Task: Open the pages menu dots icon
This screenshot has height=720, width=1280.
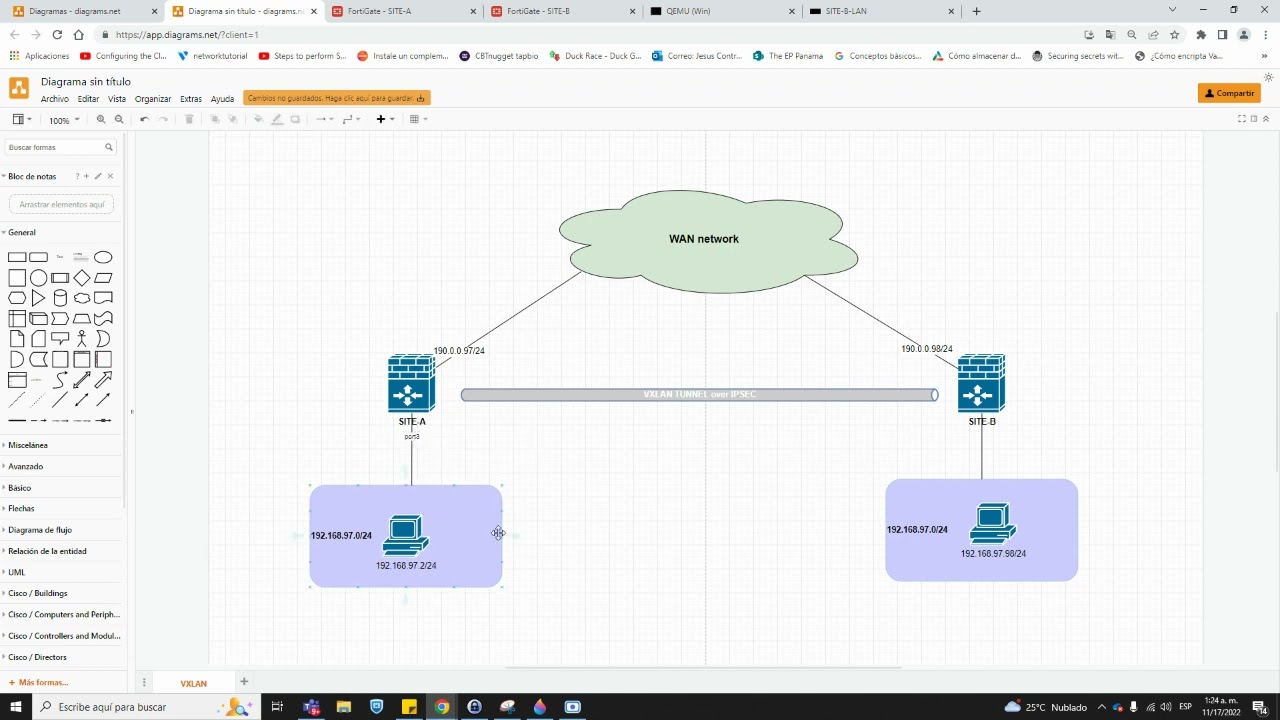Action: [x=144, y=682]
